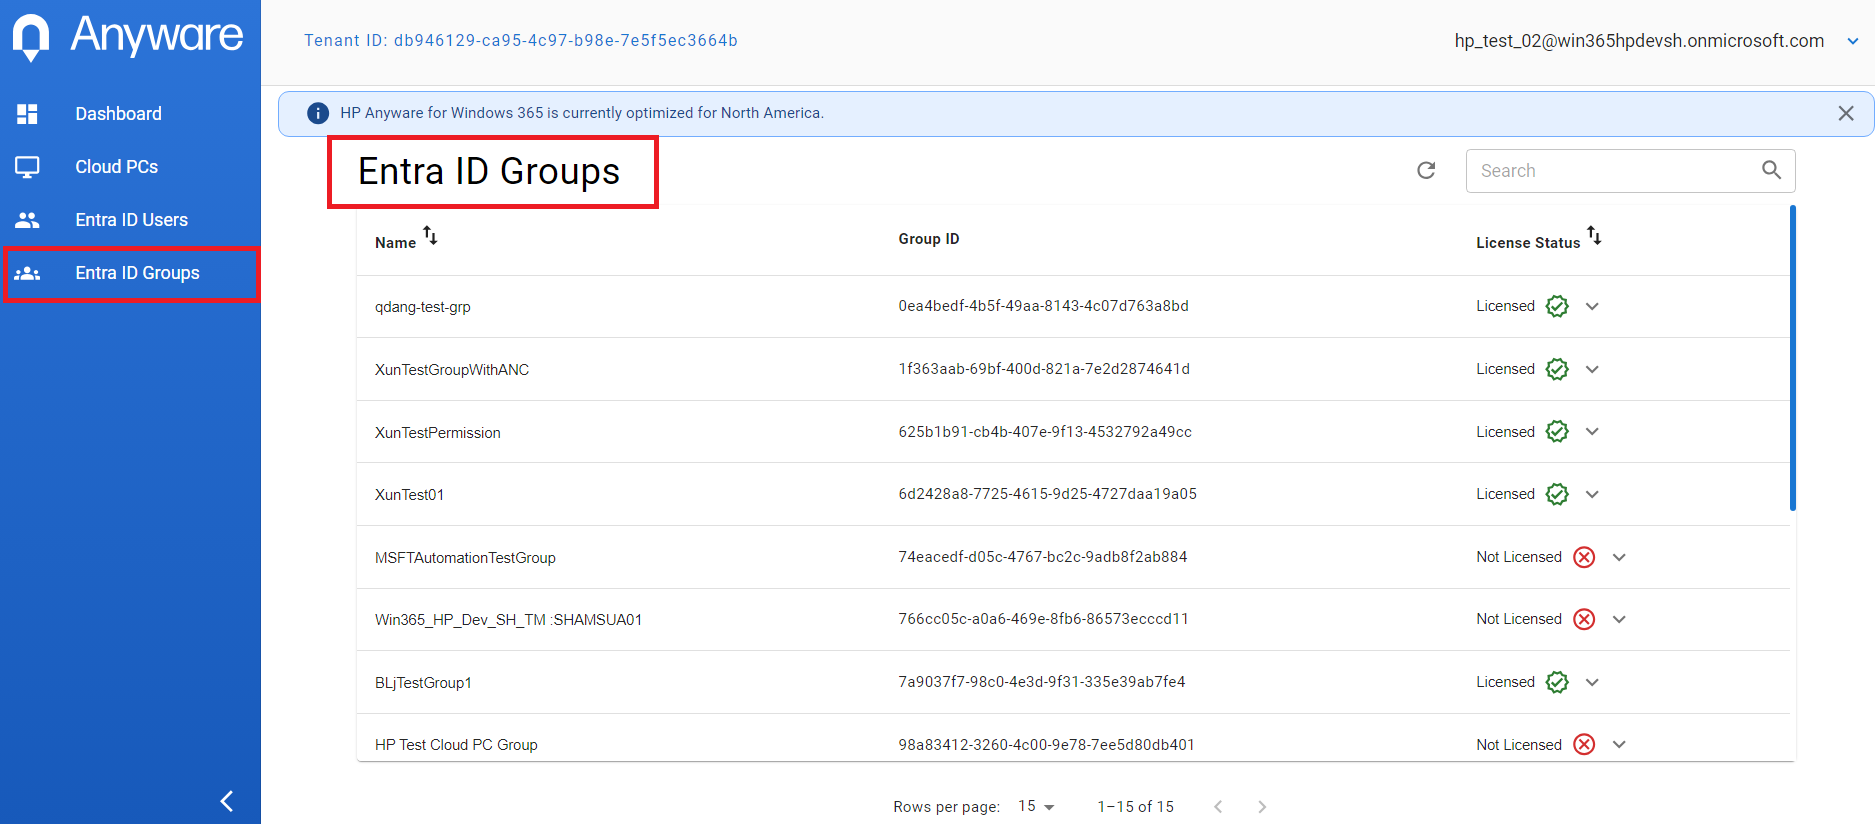Select the qdang-test-grp group name
1875x824 pixels.
coord(423,307)
